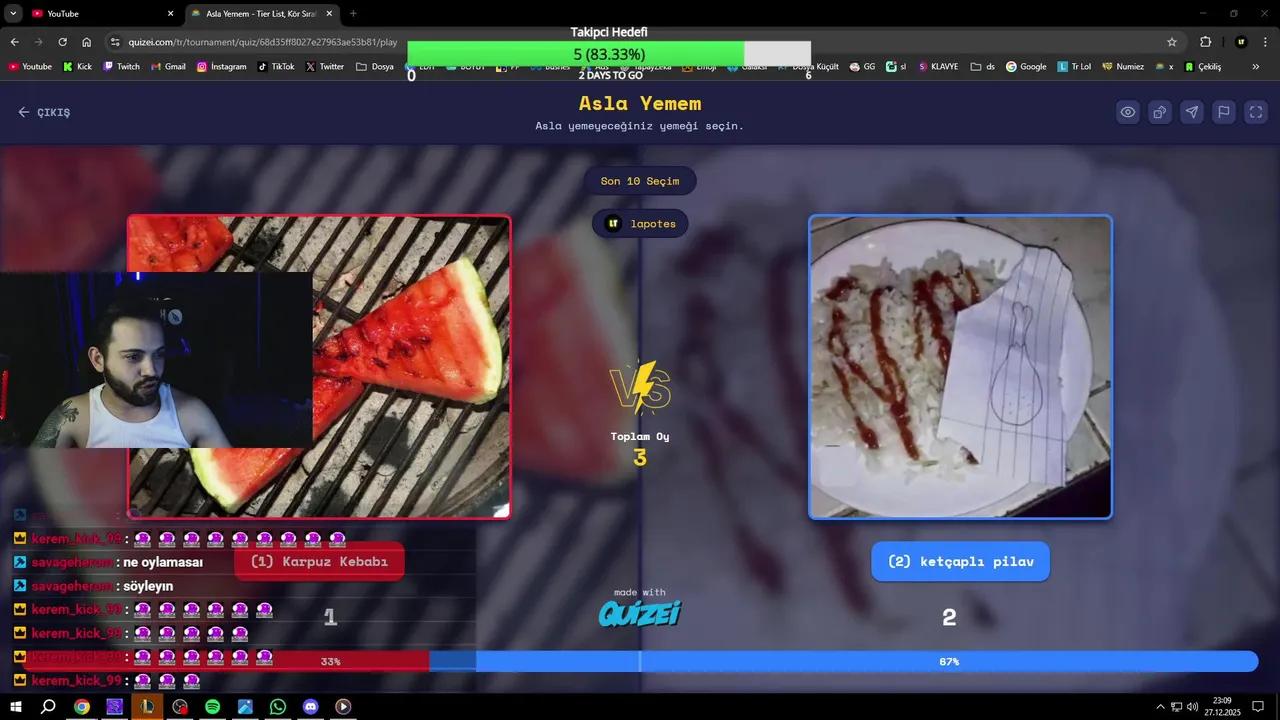Bookmark this page with star icon
Screen dimensions: 1280x720
[x=1172, y=42]
